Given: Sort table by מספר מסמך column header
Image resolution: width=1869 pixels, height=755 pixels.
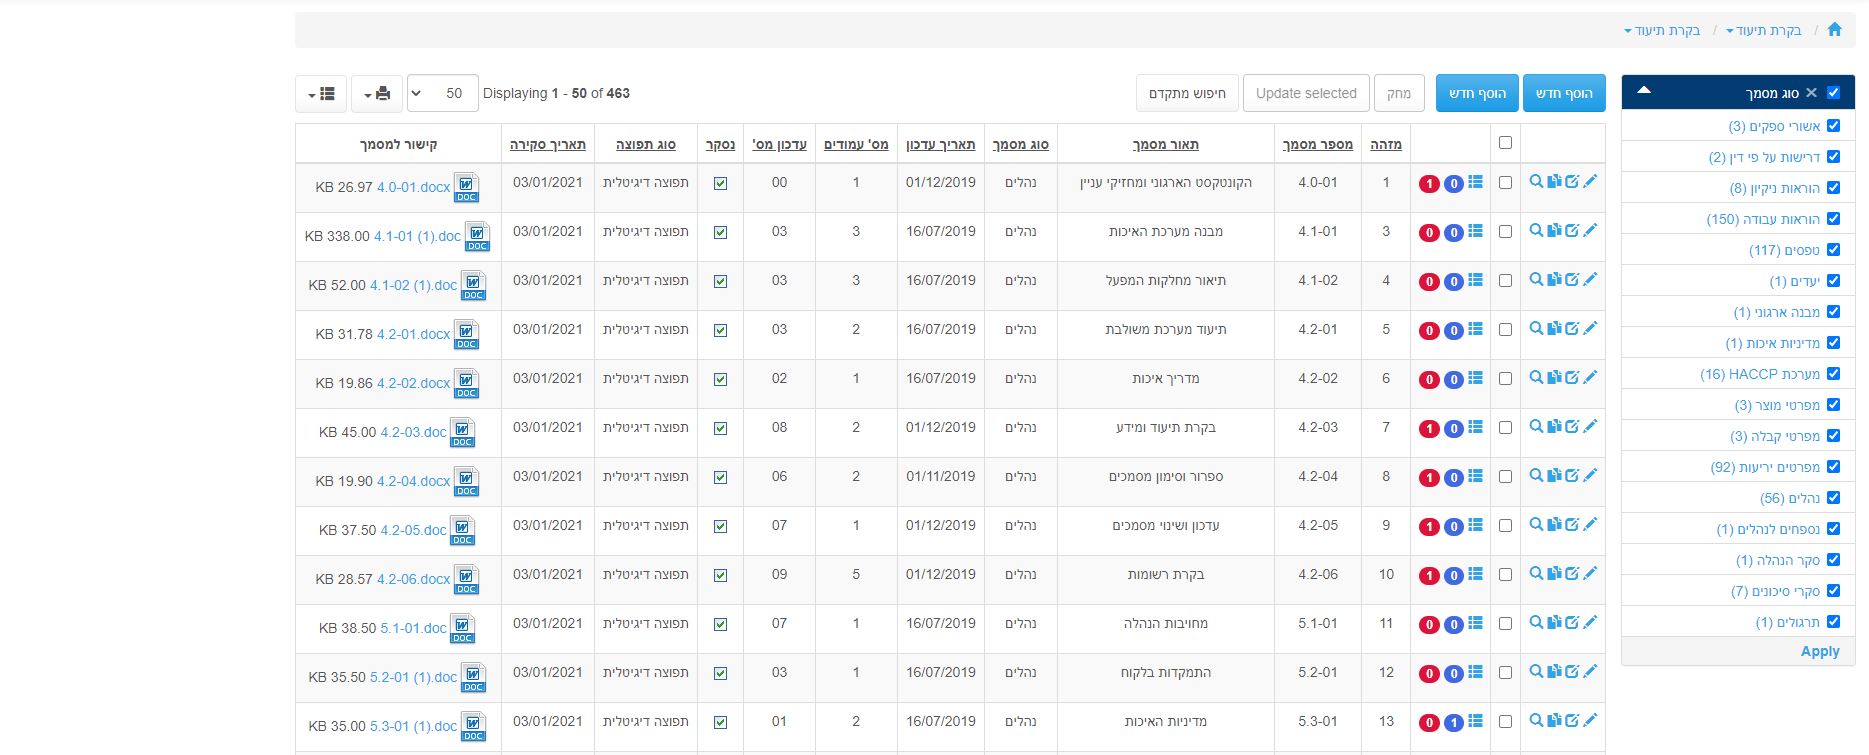Looking at the screenshot, I should point(1317,144).
